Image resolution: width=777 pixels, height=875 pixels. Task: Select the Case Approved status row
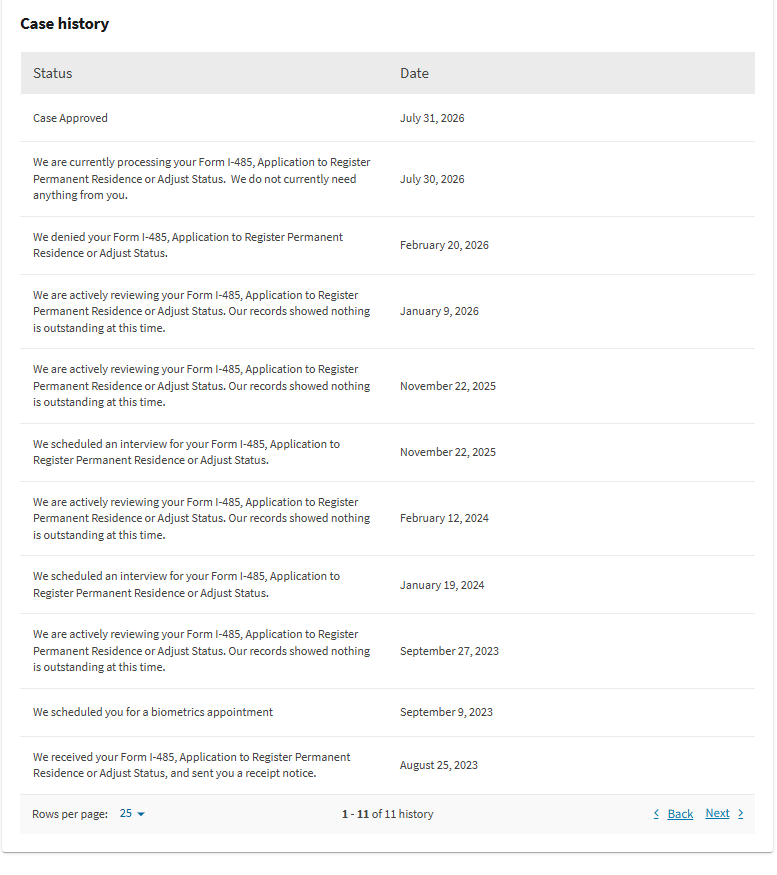(x=387, y=118)
